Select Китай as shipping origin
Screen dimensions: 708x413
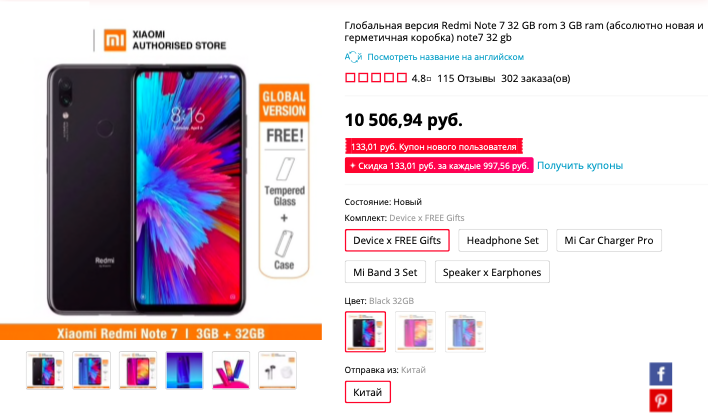368,392
